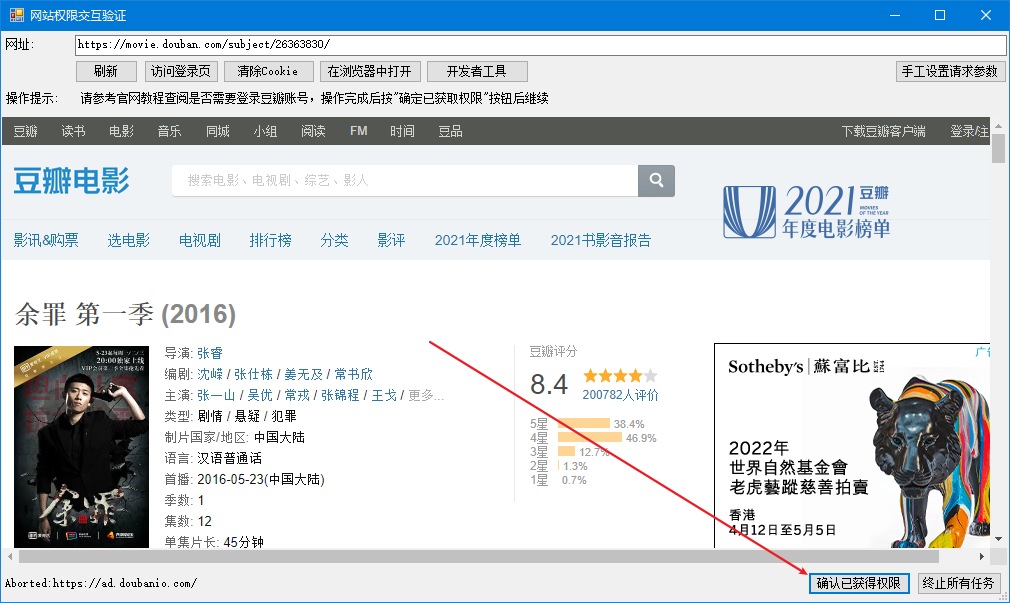Image resolution: width=1010 pixels, height=603 pixels.
Task: Open 小组 in top nav bar
Action: coord(265,131)
